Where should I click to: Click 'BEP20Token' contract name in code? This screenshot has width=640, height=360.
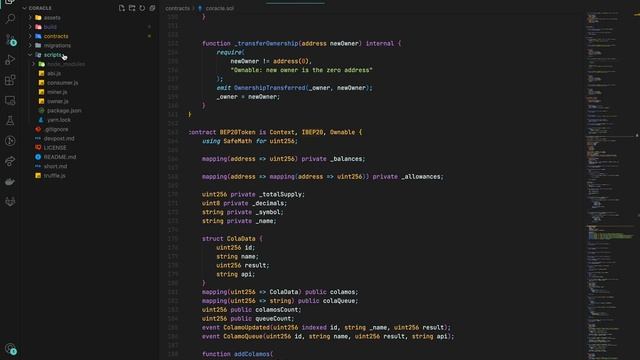tap(238, 132)
